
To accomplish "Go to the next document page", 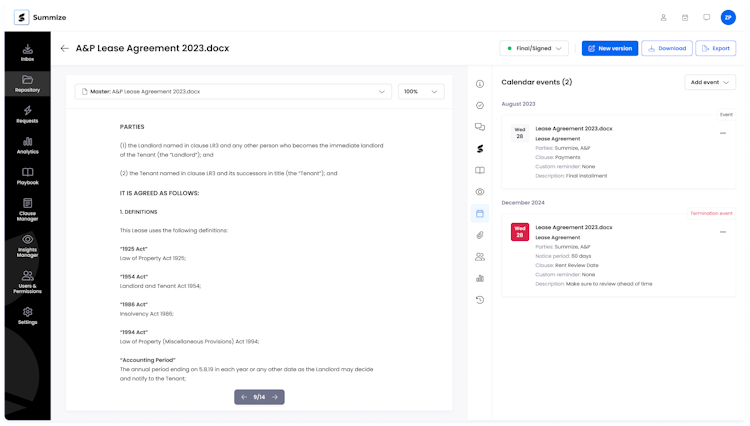I will (x=275, y=397).
